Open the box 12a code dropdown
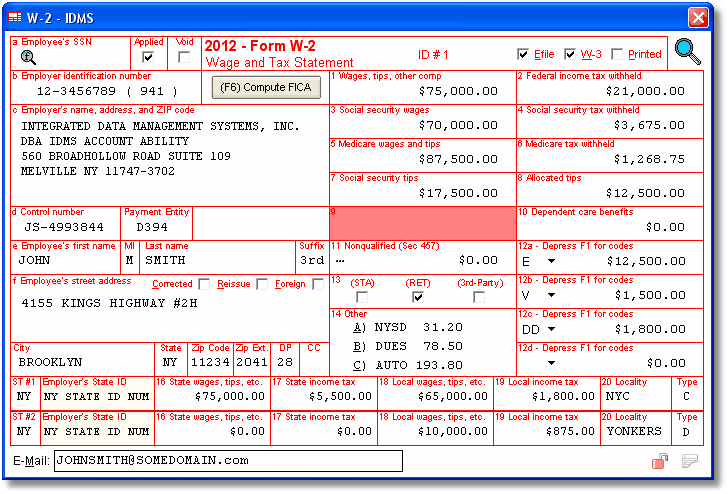This screenshot has width=728, height=494. [x=551, y=261]
